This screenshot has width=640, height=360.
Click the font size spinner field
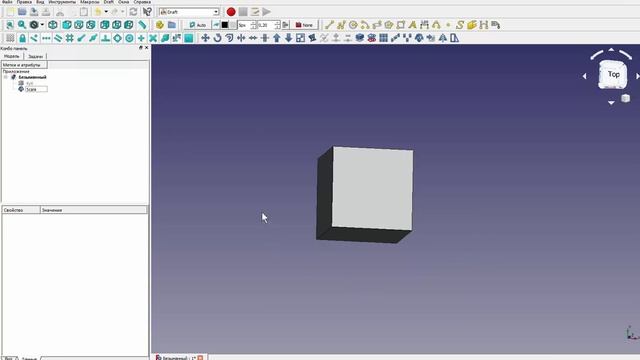(x=269, y=25)
